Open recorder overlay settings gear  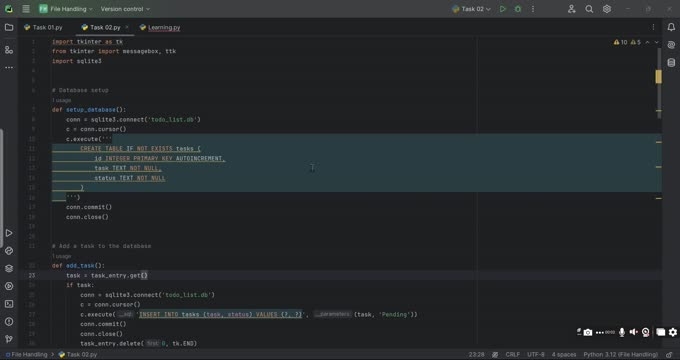(x=673, y=332)
